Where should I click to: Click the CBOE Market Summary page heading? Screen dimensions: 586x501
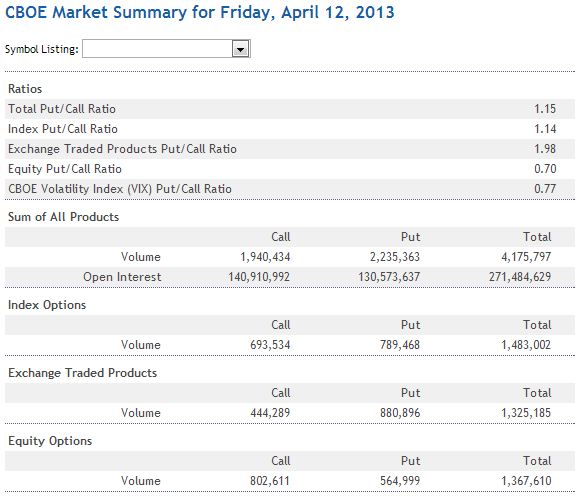[x=200, y=12]
